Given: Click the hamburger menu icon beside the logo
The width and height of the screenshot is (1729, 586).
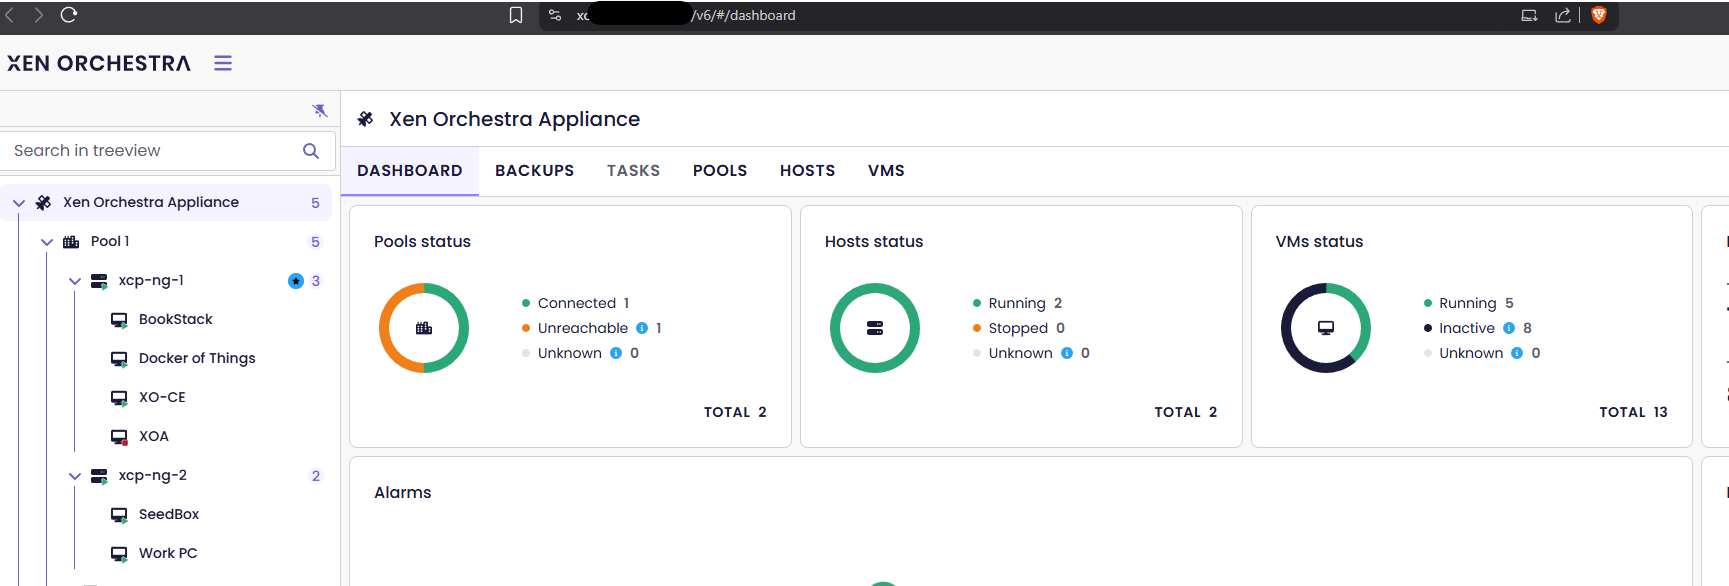Looking at the screenshot, I should pyautogui.click(x=223, y=63).
